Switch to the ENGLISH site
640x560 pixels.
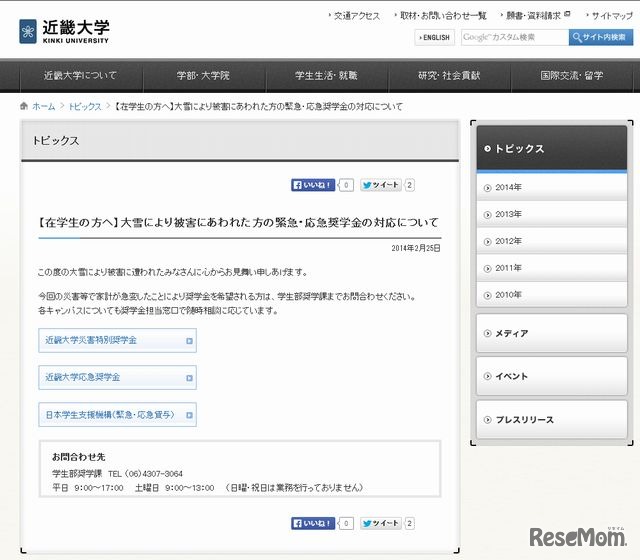(x=435, y=38)
